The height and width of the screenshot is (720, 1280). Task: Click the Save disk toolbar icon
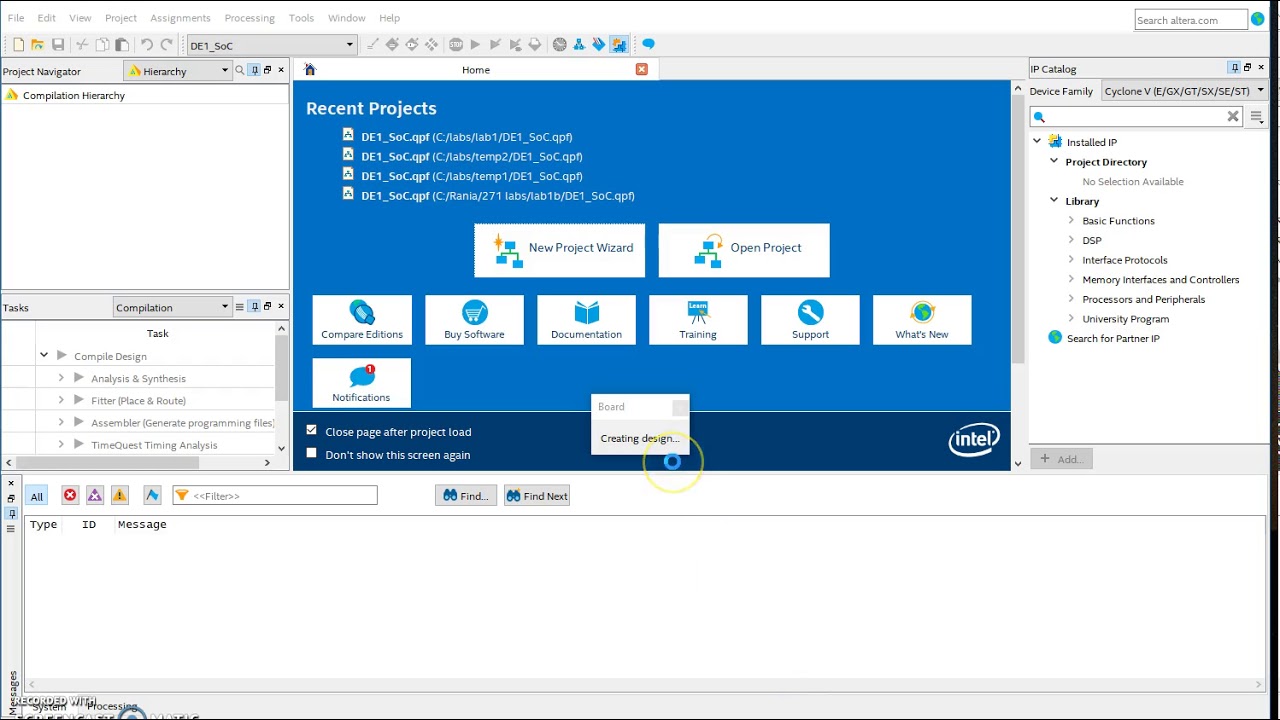(58, 45)
